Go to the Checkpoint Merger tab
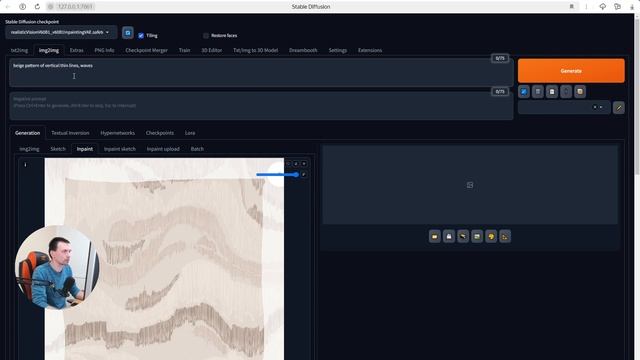 (147, 50)
